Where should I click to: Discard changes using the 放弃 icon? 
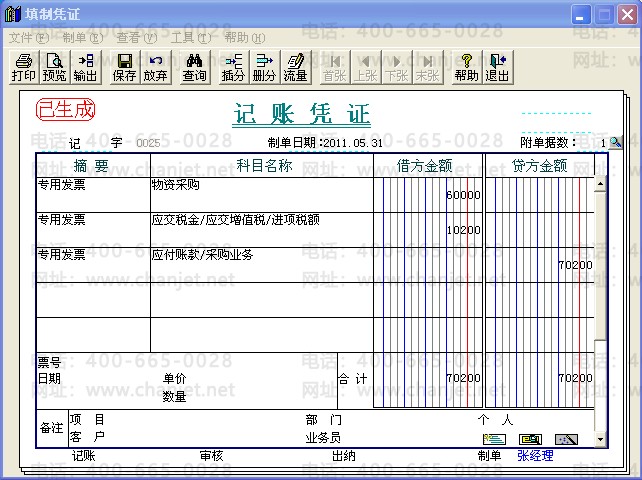[155, 67]
